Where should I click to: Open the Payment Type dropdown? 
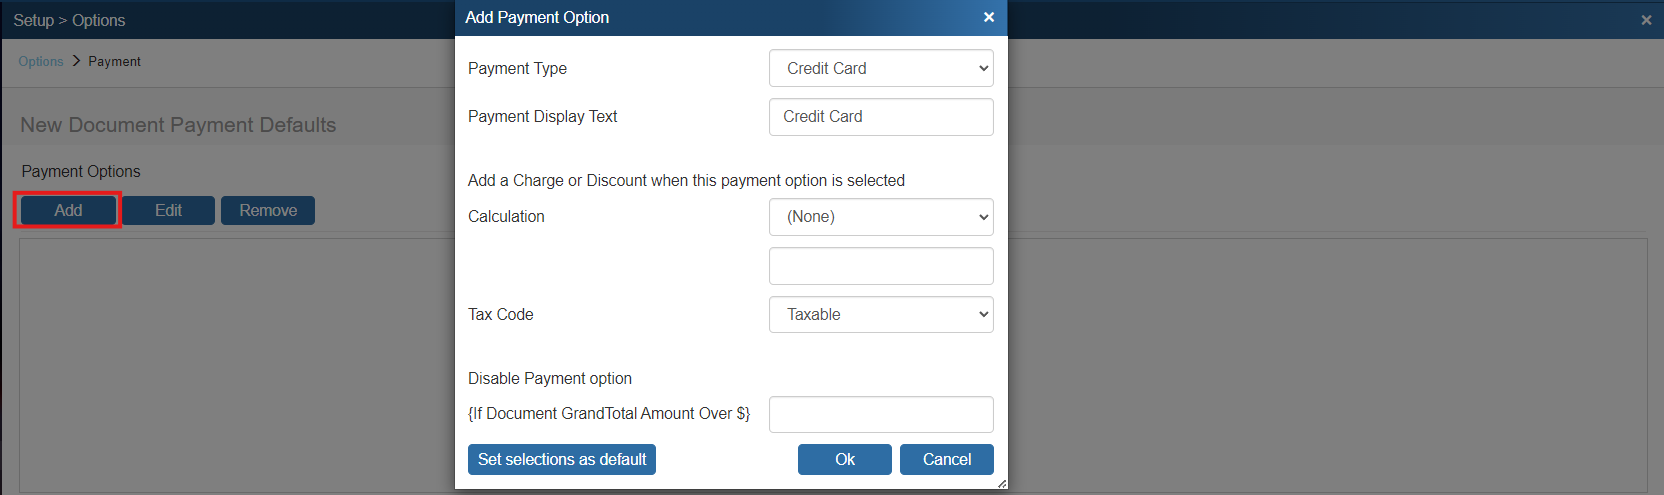click(x=880, y=68)
